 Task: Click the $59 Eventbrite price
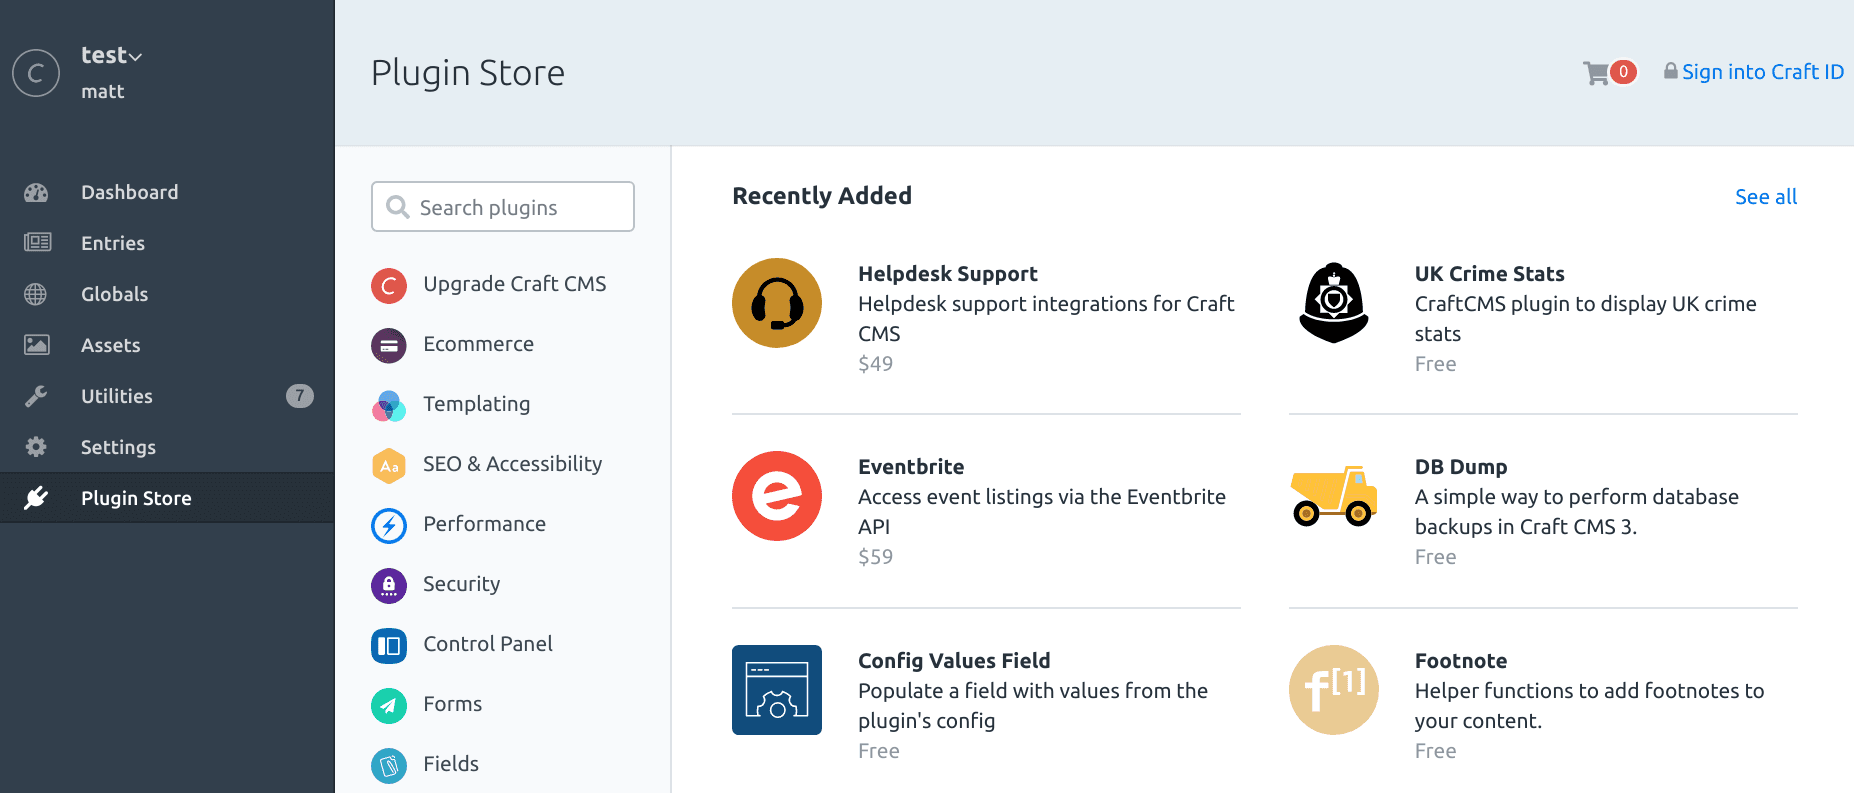(x=875, y=557)
